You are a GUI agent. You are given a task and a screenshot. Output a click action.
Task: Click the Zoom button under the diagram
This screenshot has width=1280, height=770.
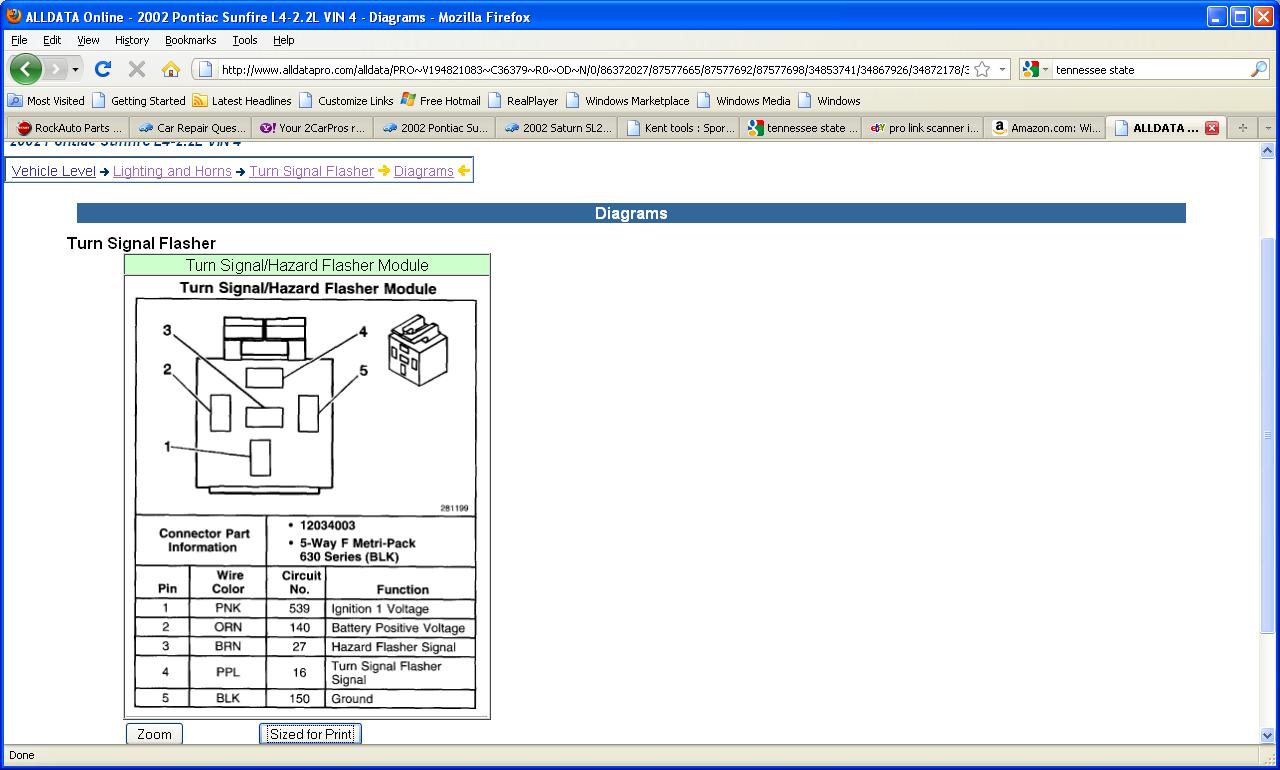point(154,734)
